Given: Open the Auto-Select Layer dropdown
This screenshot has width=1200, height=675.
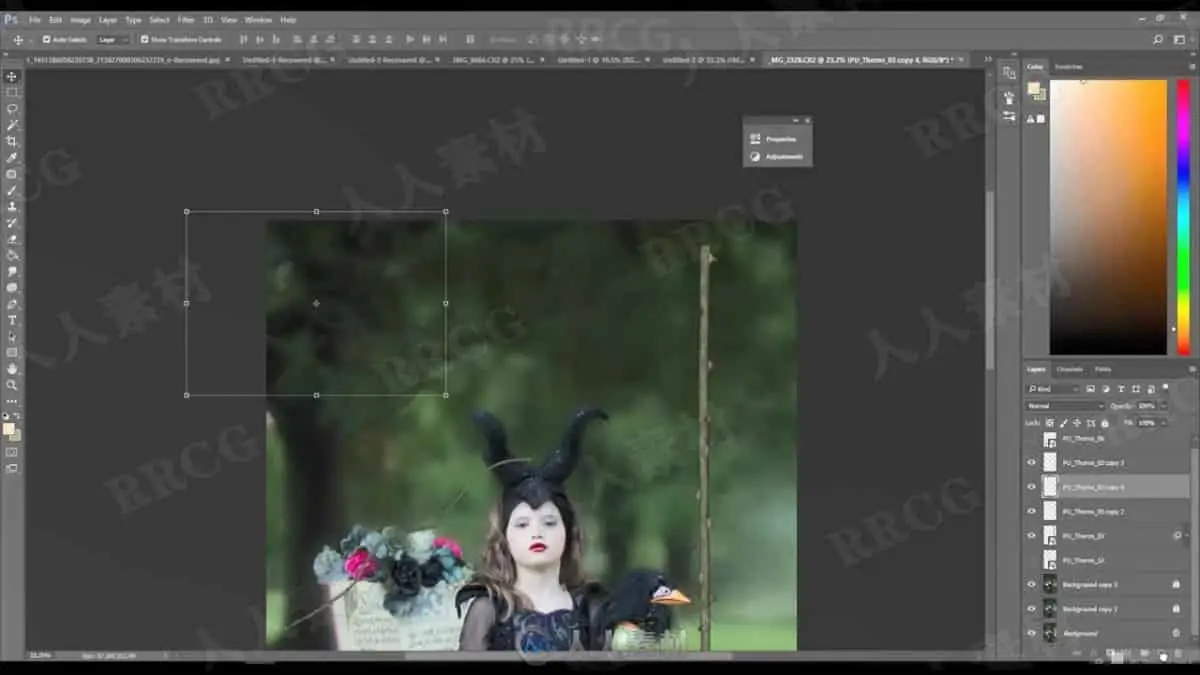Looking at the screenshot, I should point(113,39).
